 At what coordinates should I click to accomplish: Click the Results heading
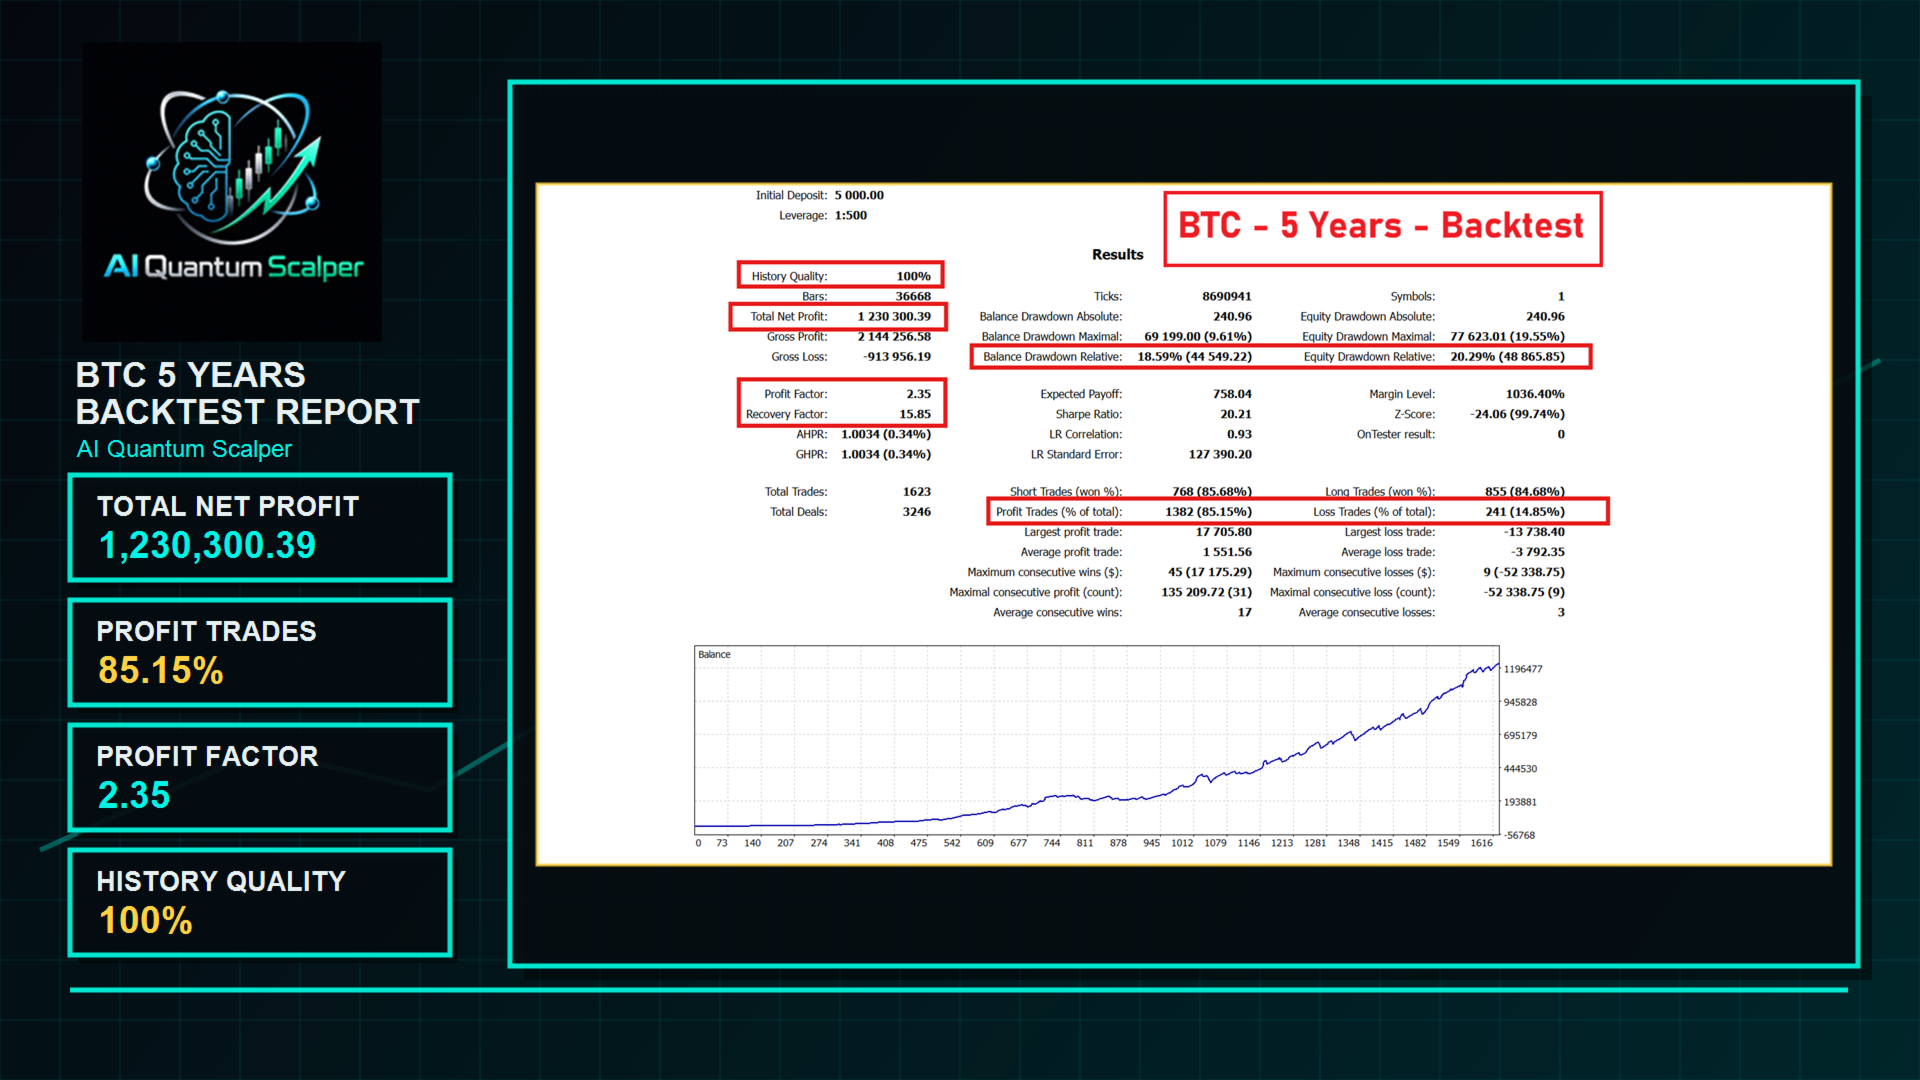tap(1117, 255)
